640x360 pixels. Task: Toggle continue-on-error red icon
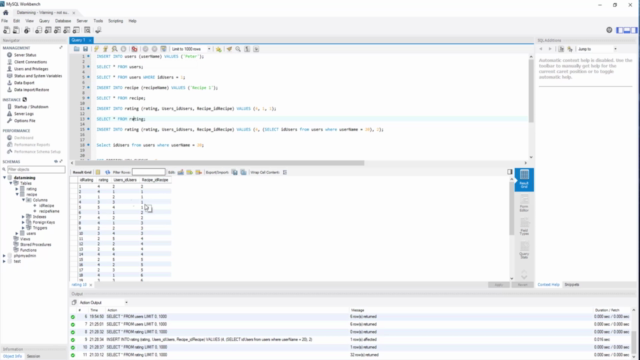point(134,49)
